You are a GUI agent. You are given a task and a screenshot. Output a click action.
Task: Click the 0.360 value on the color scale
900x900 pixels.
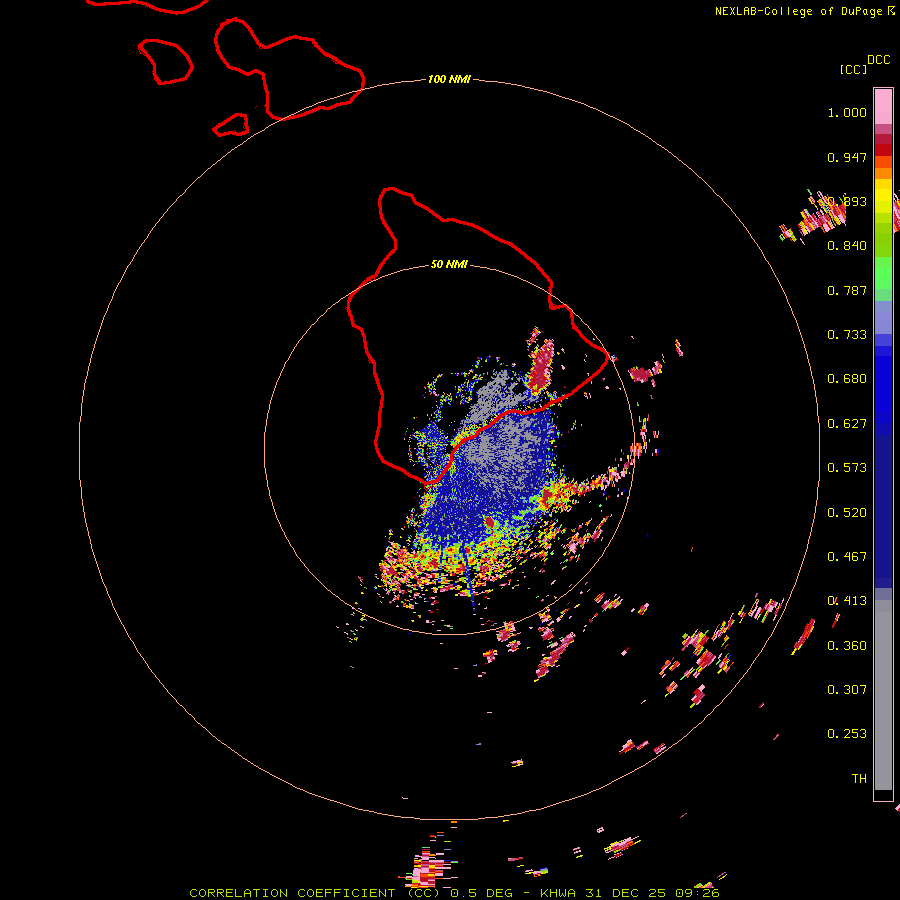click(x=847, y=646)
